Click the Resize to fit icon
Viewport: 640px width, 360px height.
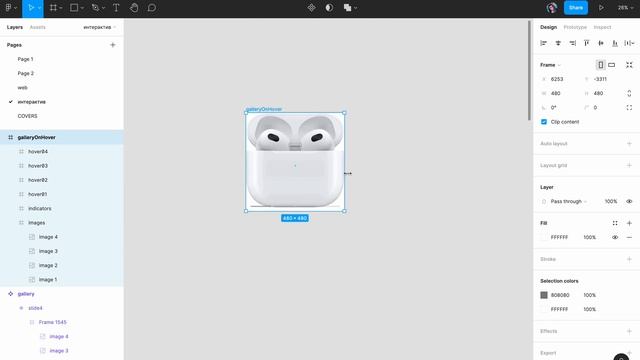coord(629,65)
